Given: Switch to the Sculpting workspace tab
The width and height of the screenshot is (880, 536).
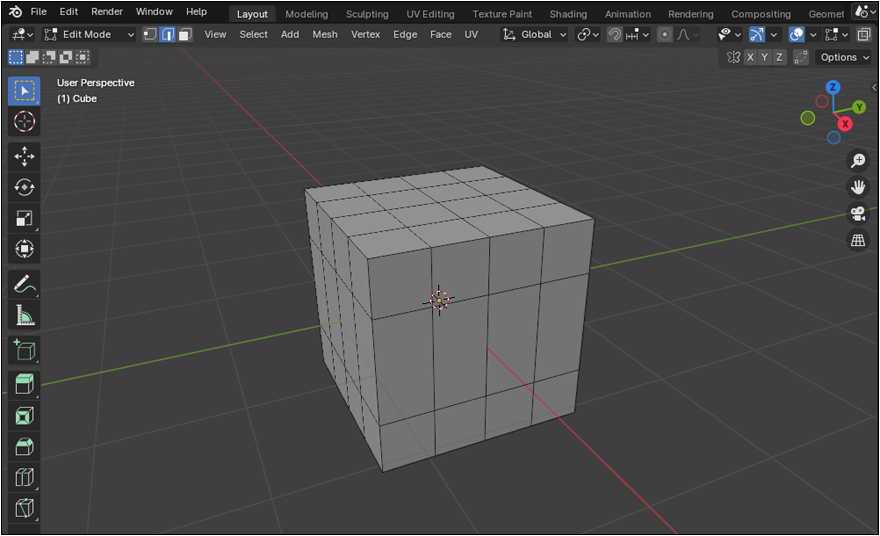Looking at the screenshot, I should point(367,14).
